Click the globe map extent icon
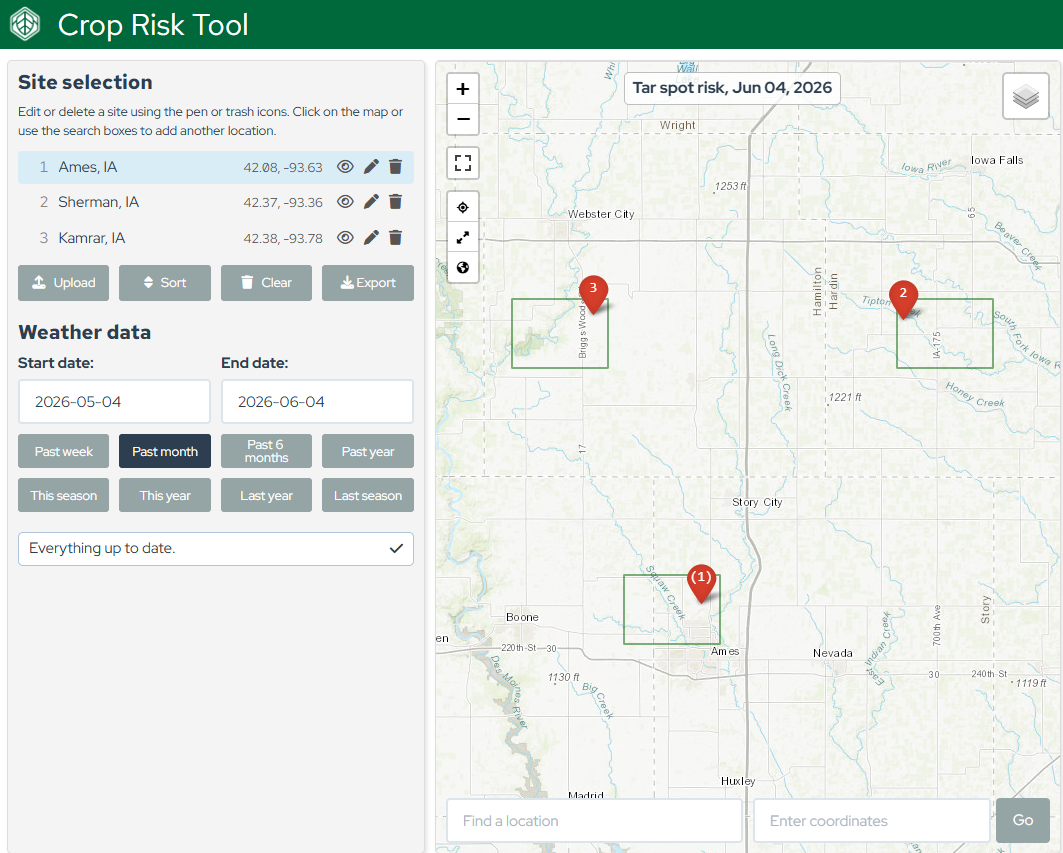1063x853 pixels. click(463, 267)
